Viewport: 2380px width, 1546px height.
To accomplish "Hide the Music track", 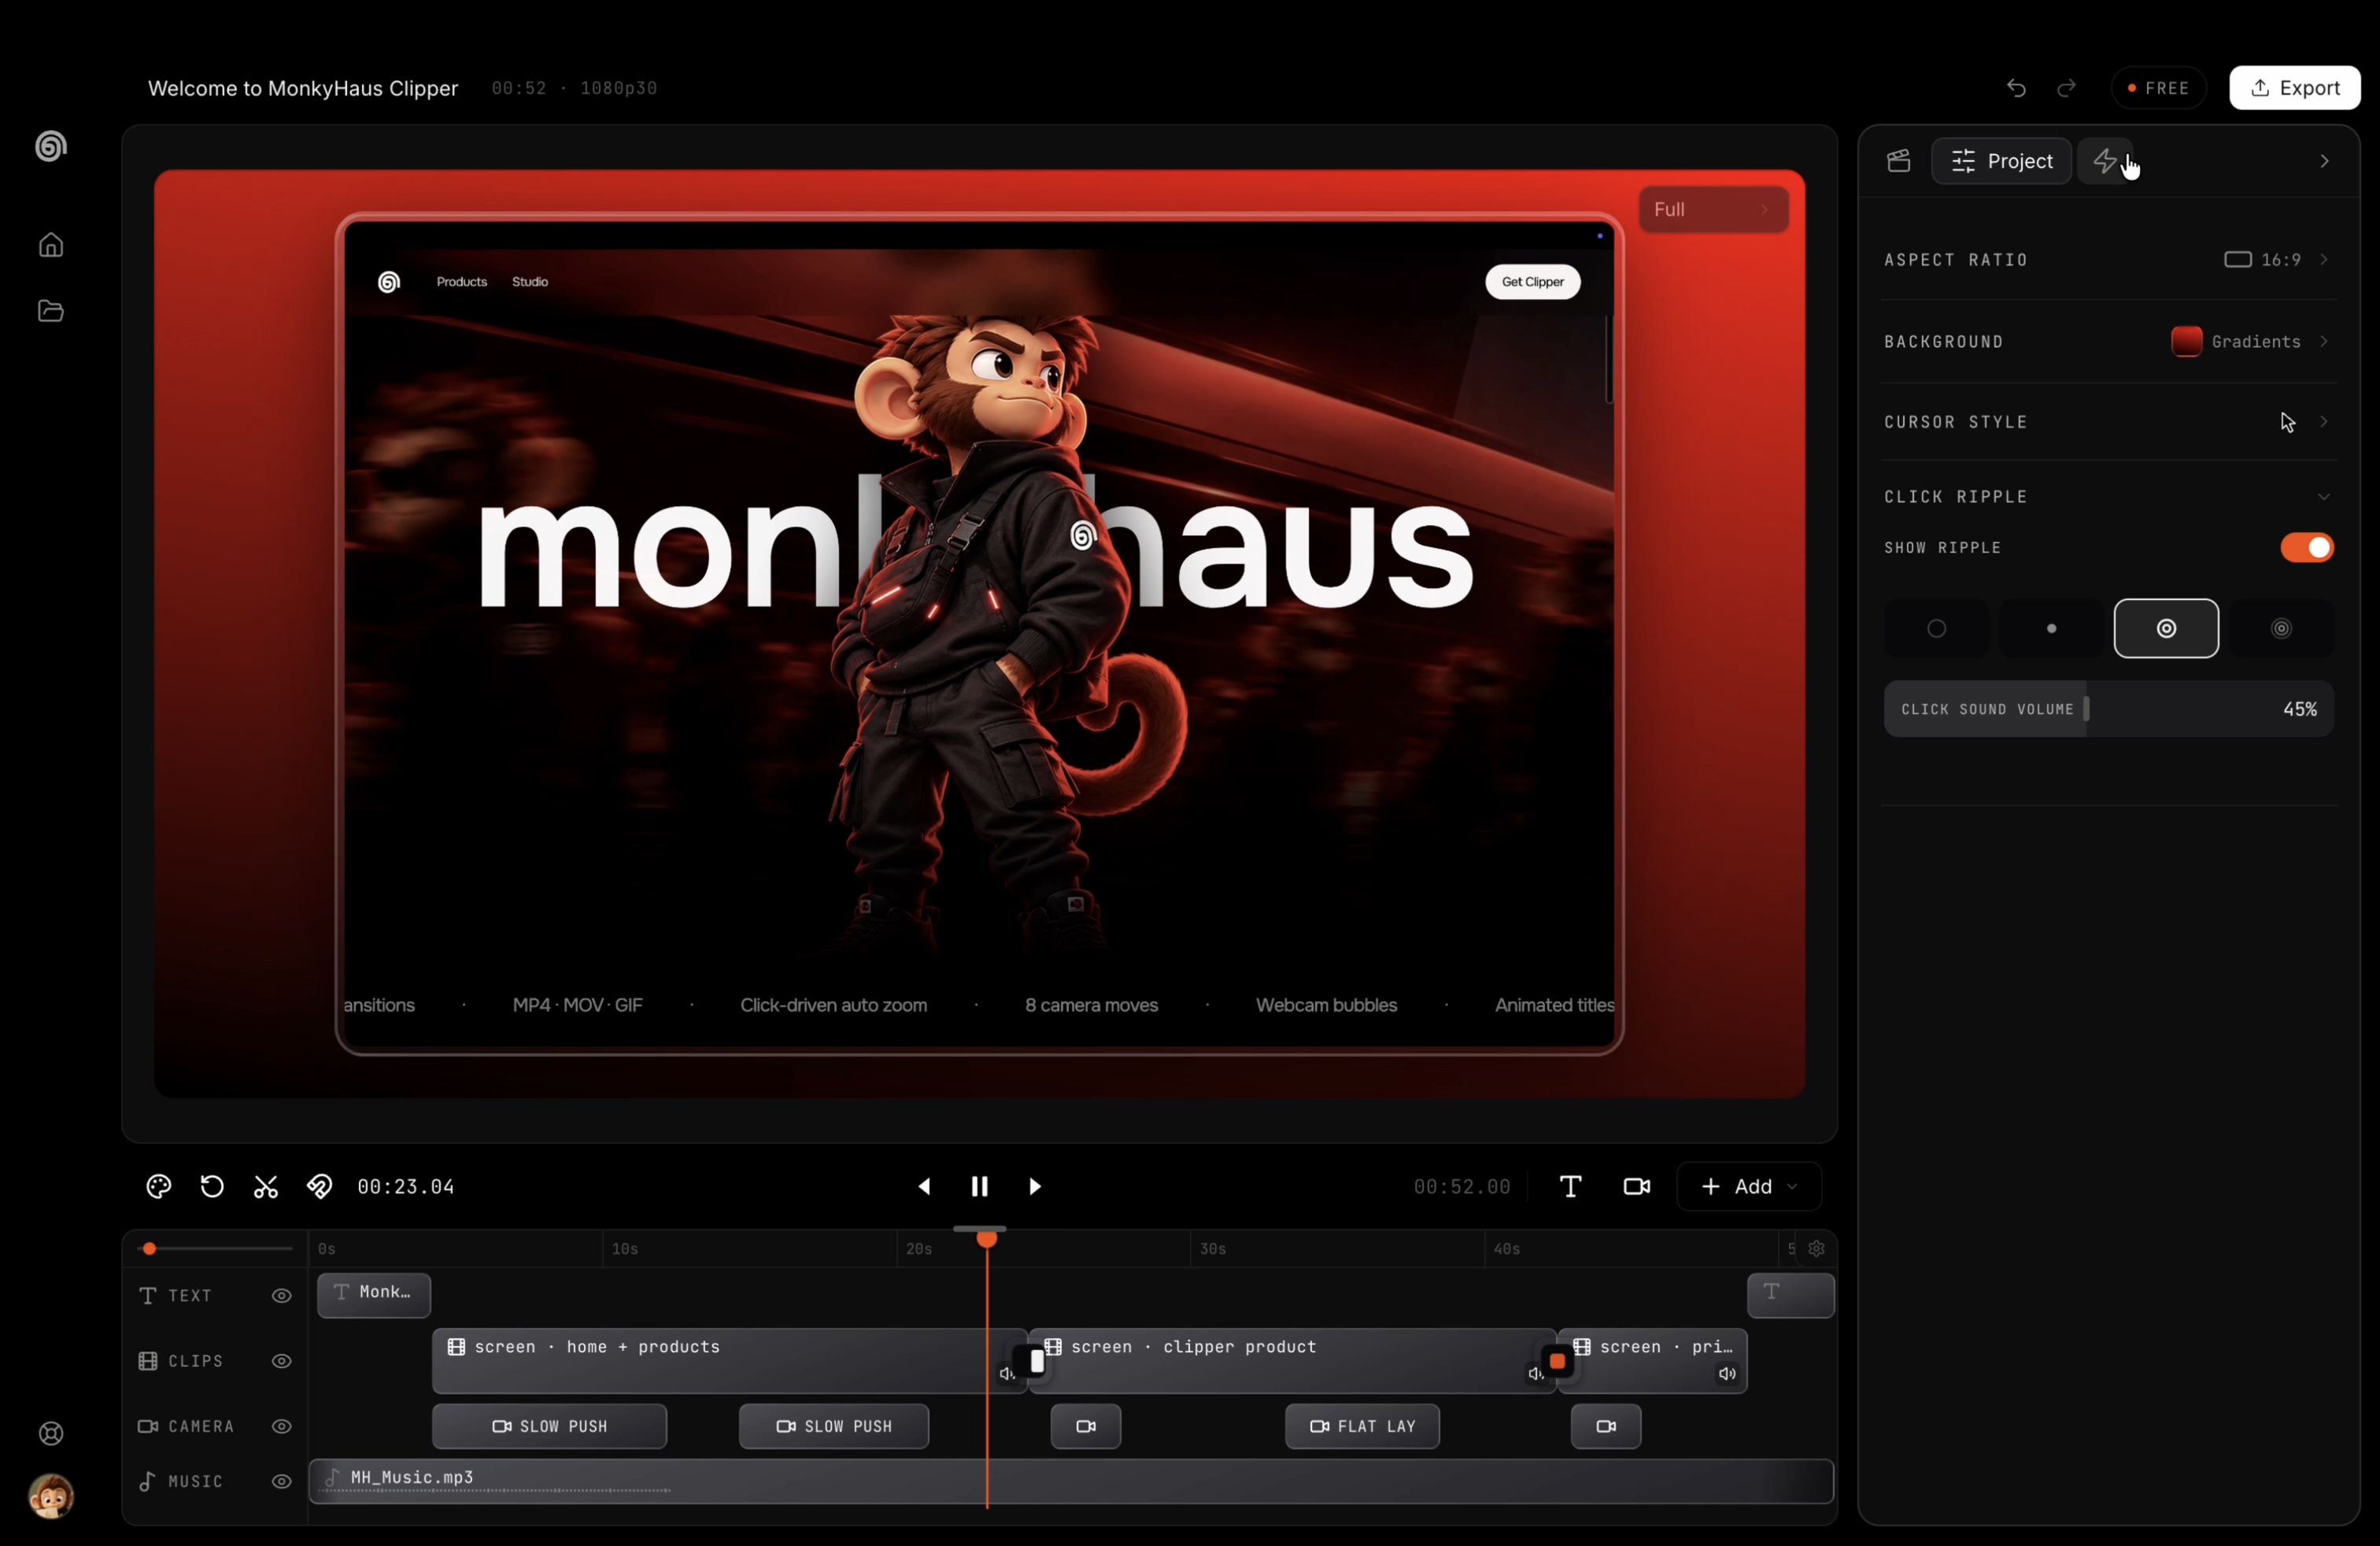I will click(x=282, y=1481).
